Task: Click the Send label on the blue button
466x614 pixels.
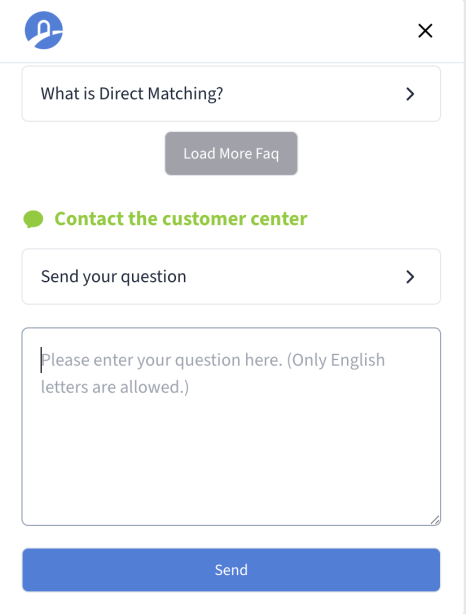Action: pyautogui.click(x=231, y=570)
